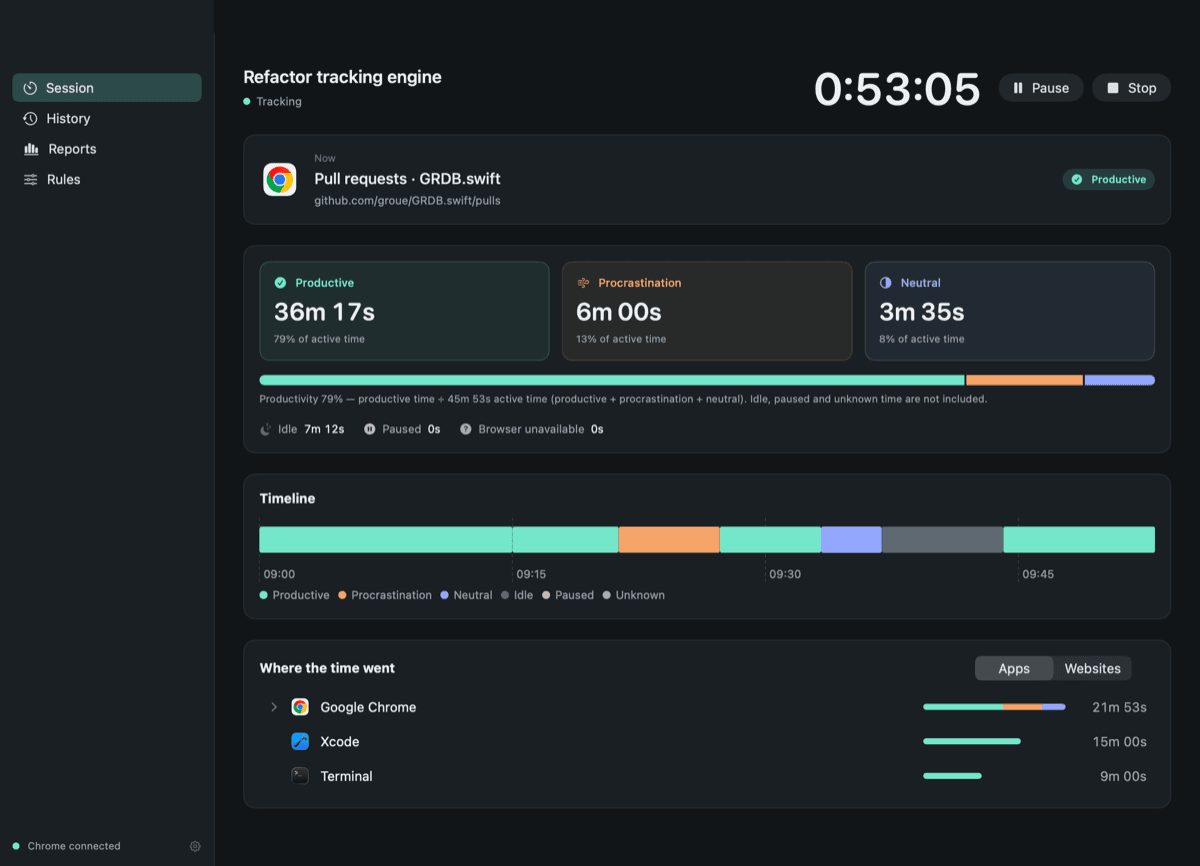1200x866 pixels.
Task: Switch to the Apps tab
Action: (1014, 668)
